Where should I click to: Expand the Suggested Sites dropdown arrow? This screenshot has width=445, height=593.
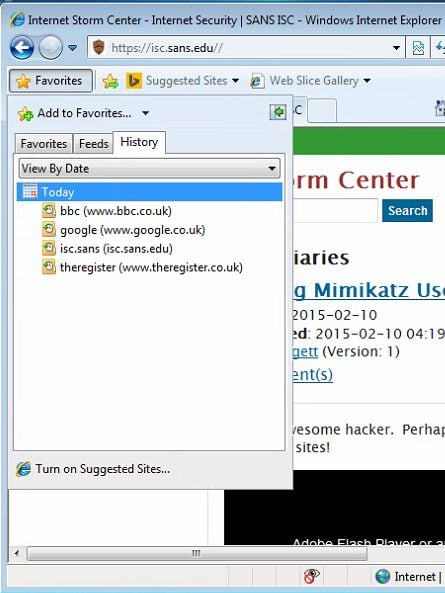click(235, 81)
